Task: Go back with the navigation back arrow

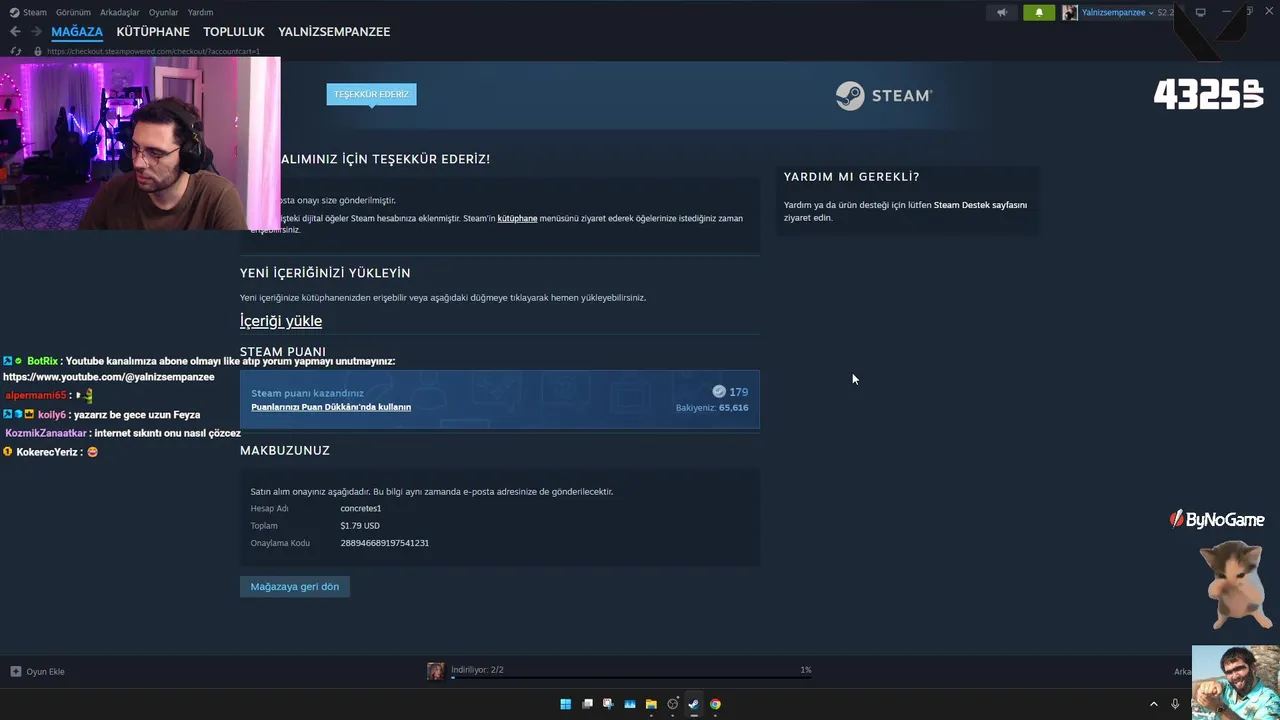Action: click(15, 32)
